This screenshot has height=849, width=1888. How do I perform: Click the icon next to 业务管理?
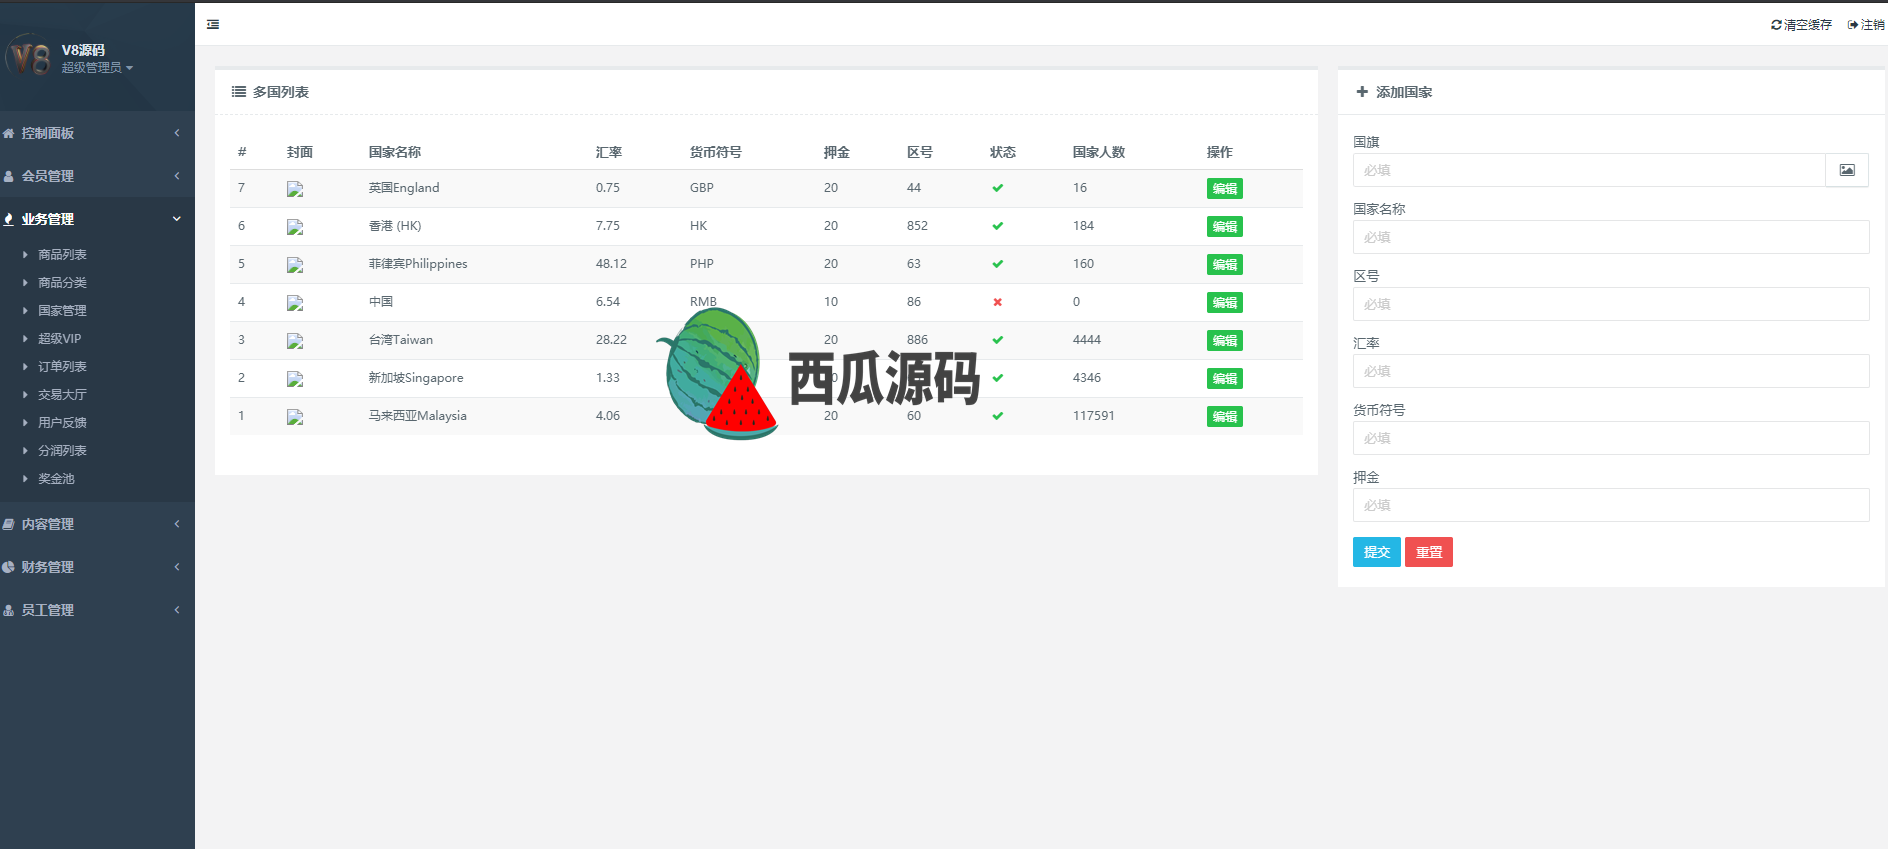[x=8, y=219]
